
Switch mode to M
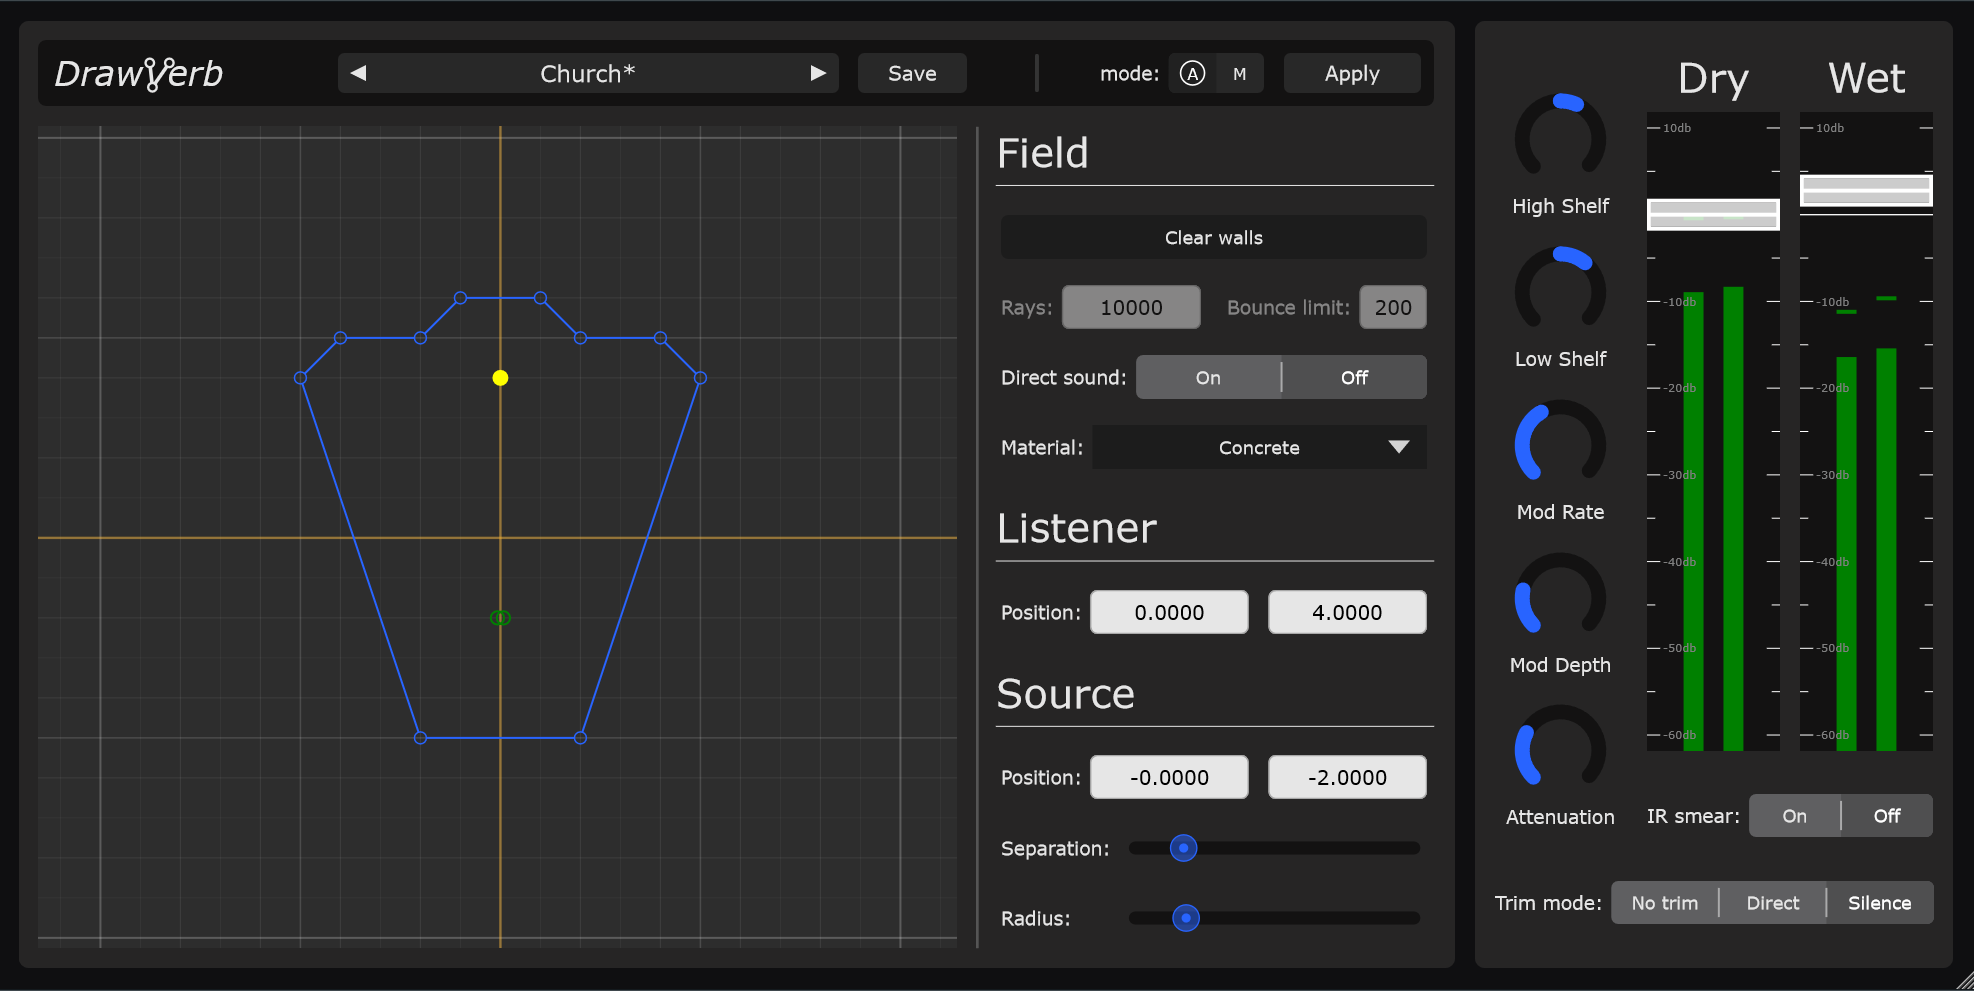pos(1240,73)
